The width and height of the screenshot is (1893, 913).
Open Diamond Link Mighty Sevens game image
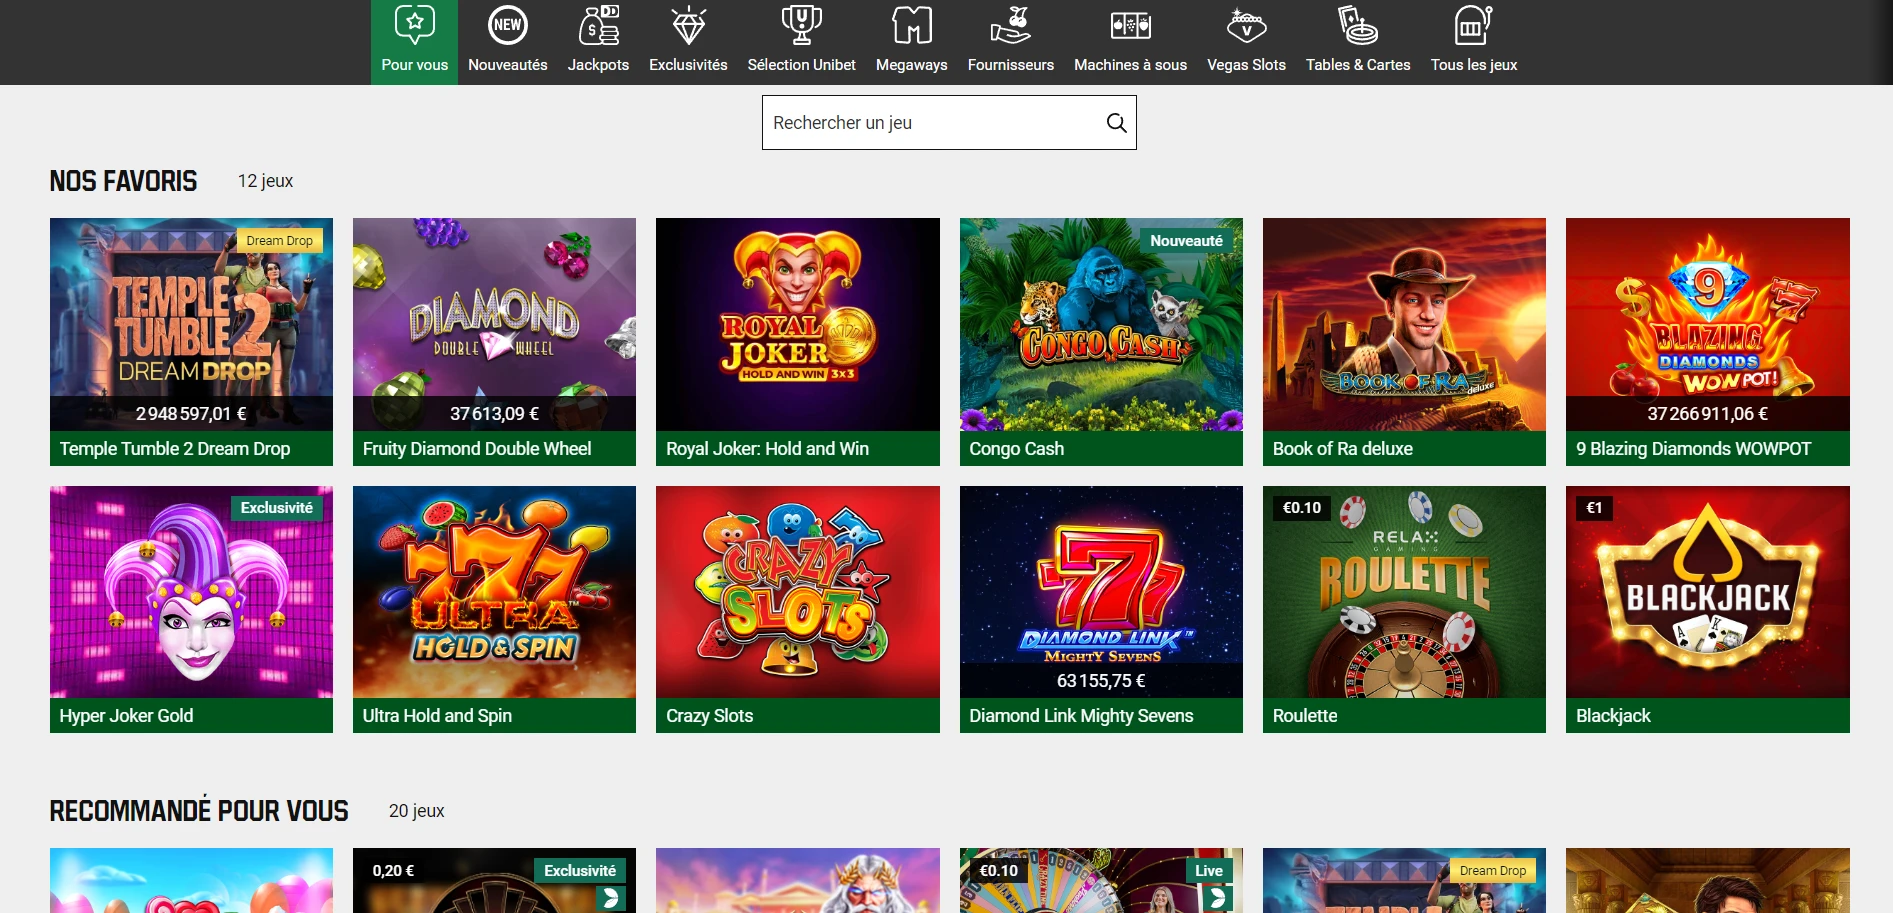1101,592
